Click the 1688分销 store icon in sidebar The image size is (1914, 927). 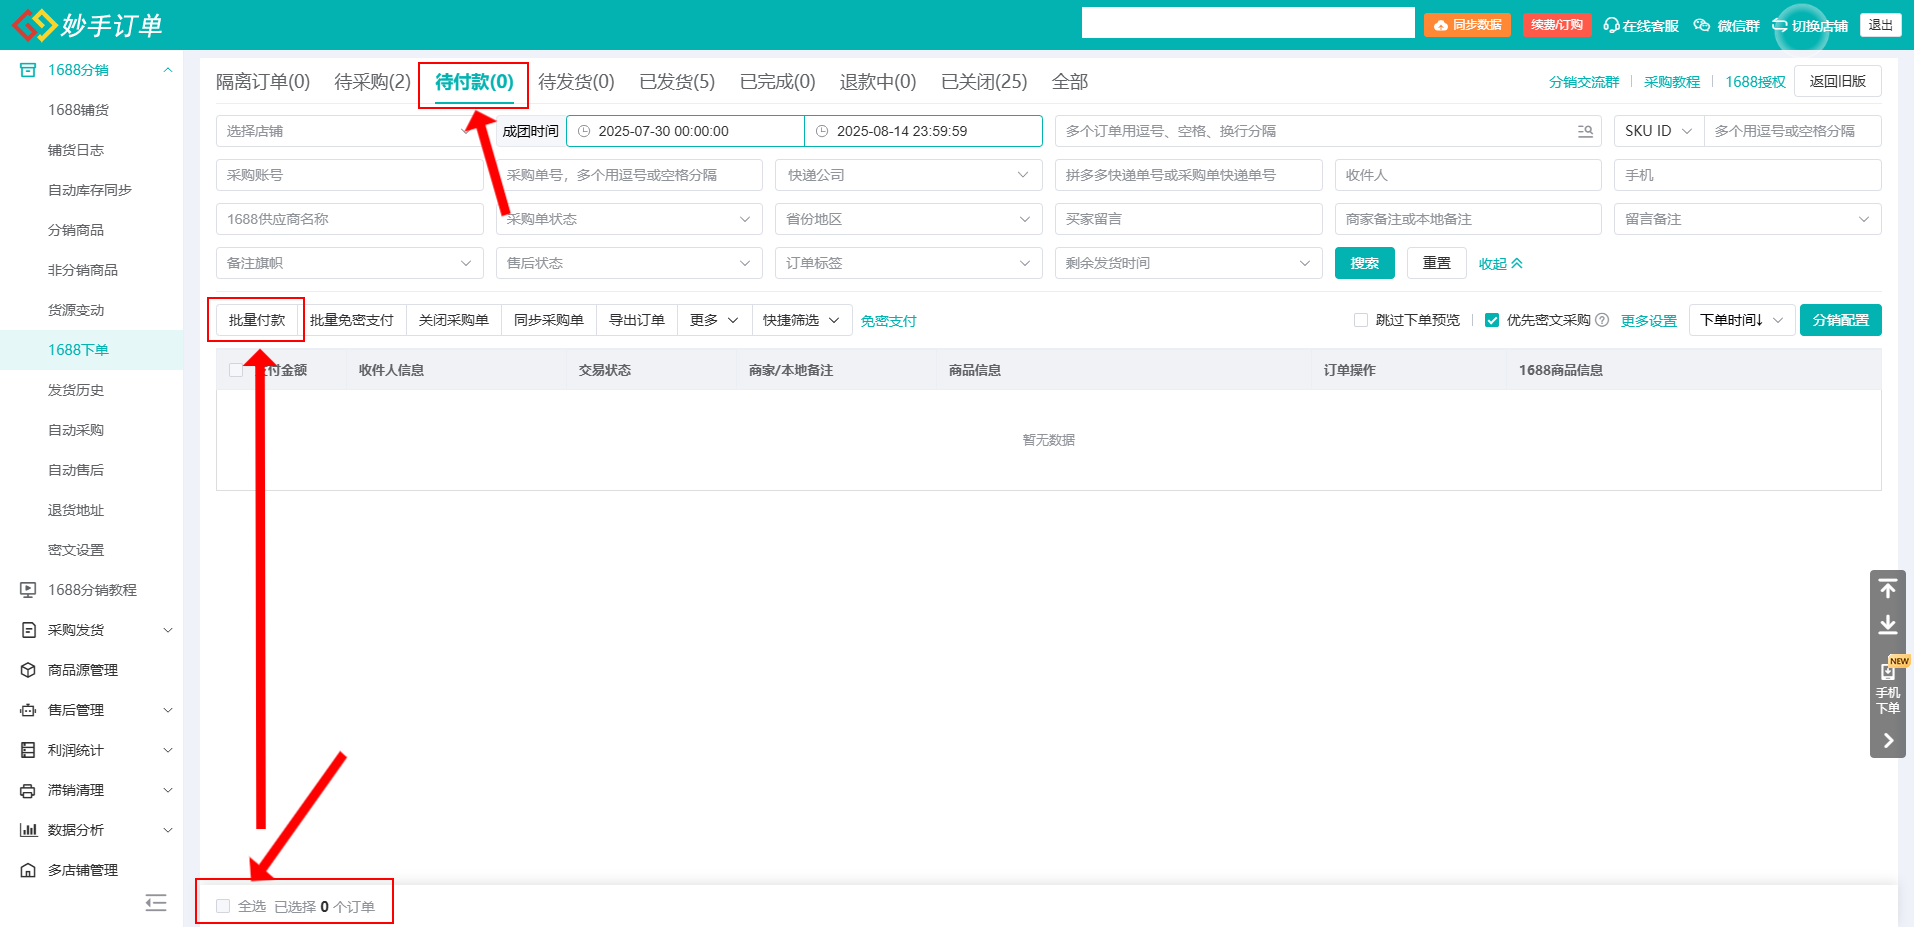28,70
